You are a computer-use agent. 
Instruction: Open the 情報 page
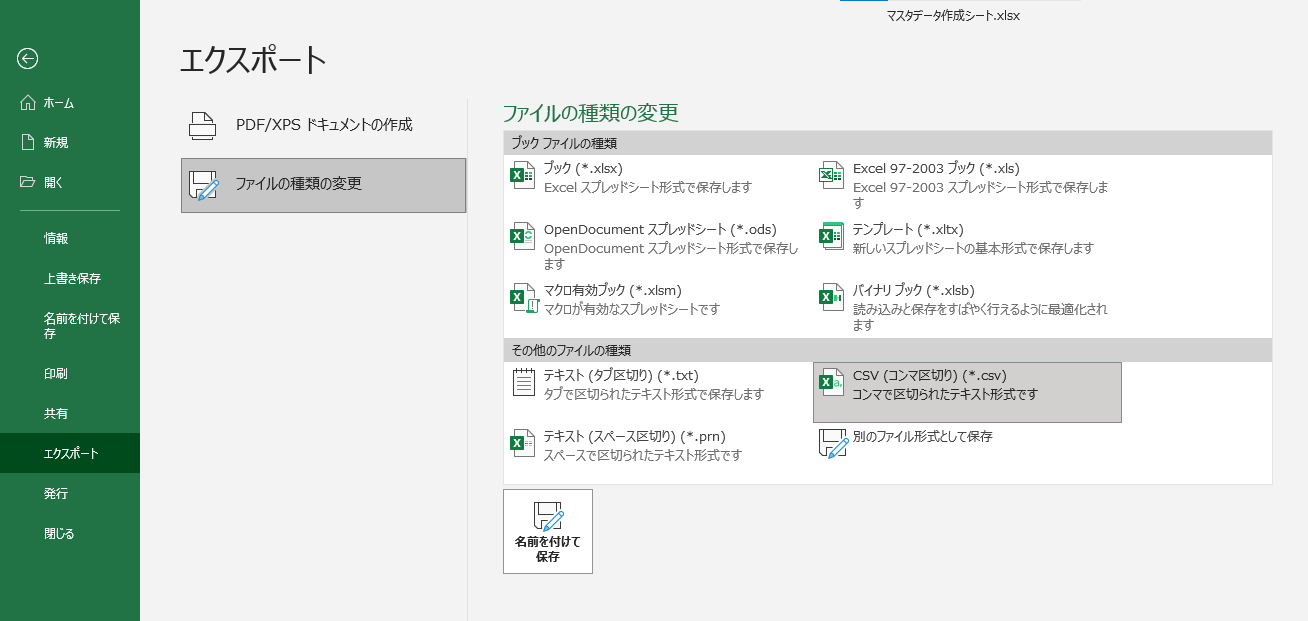tap(56, 239)
